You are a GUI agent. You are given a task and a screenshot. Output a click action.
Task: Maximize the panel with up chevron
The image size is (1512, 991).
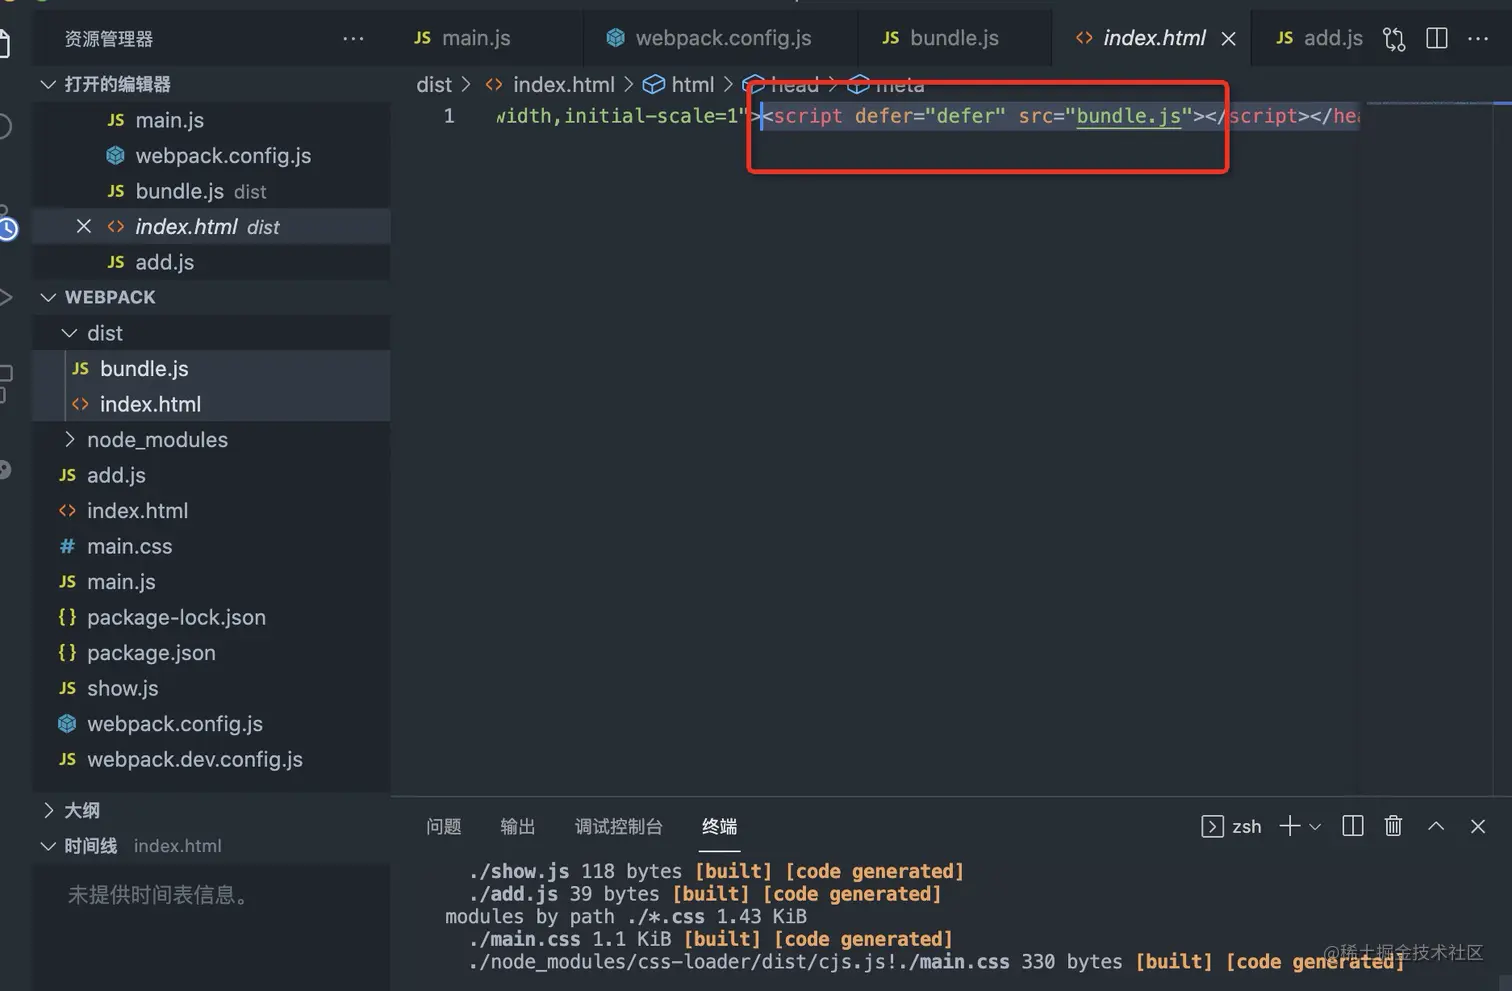1436,826
